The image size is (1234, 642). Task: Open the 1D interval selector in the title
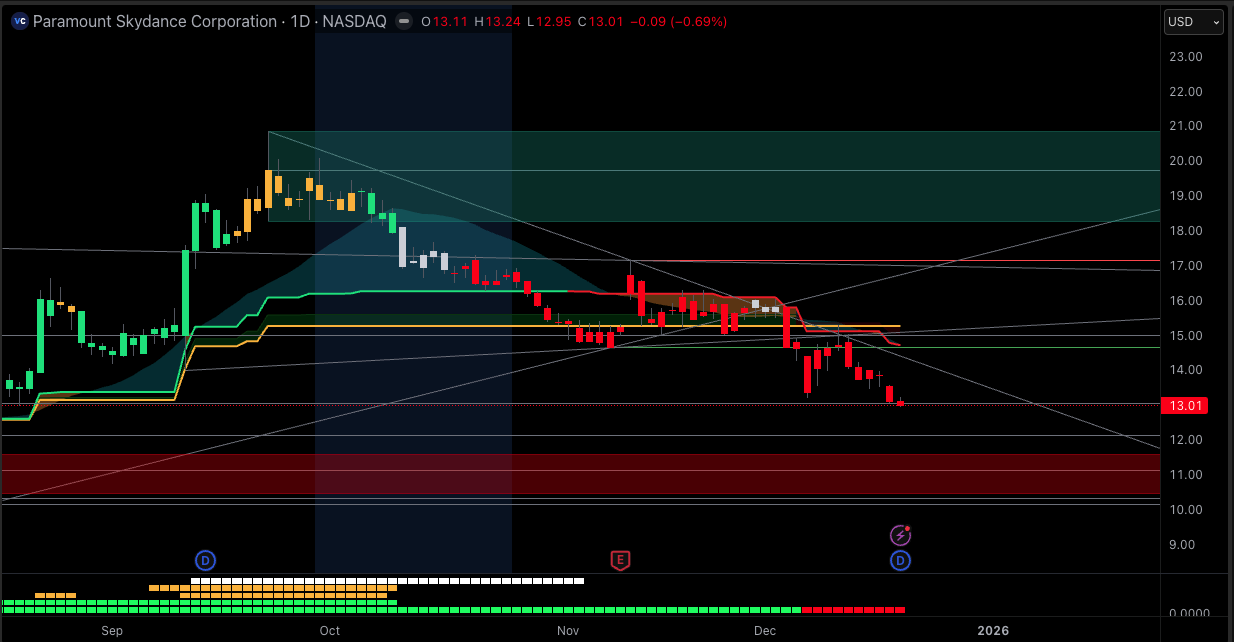(300, 21)
